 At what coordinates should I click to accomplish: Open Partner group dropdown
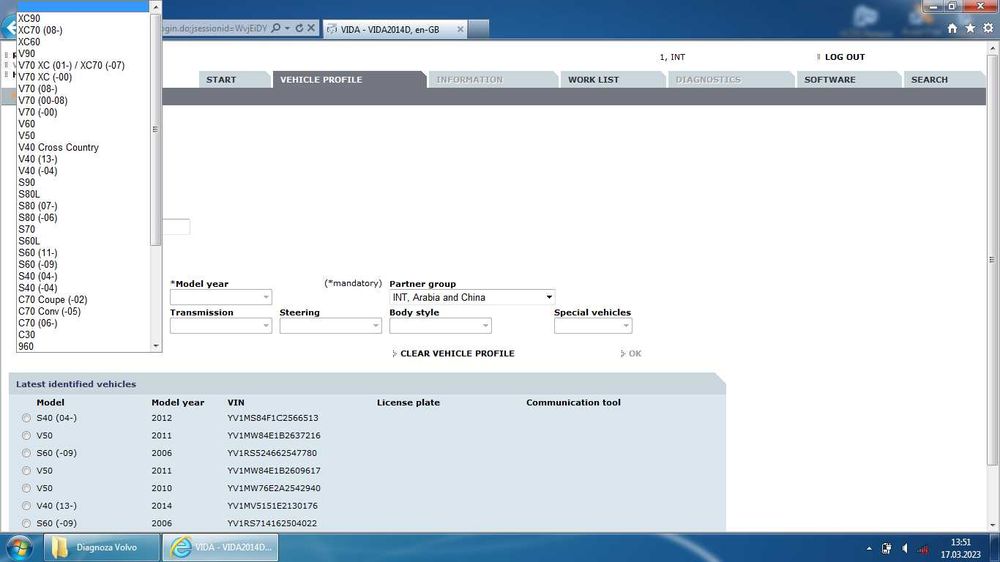472,297
